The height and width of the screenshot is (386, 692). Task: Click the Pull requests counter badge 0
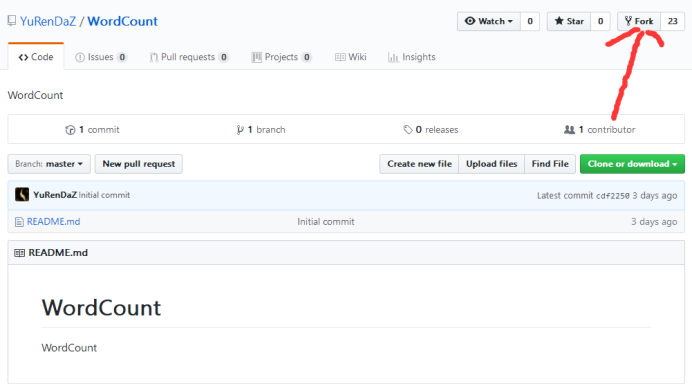click(224, 57)
